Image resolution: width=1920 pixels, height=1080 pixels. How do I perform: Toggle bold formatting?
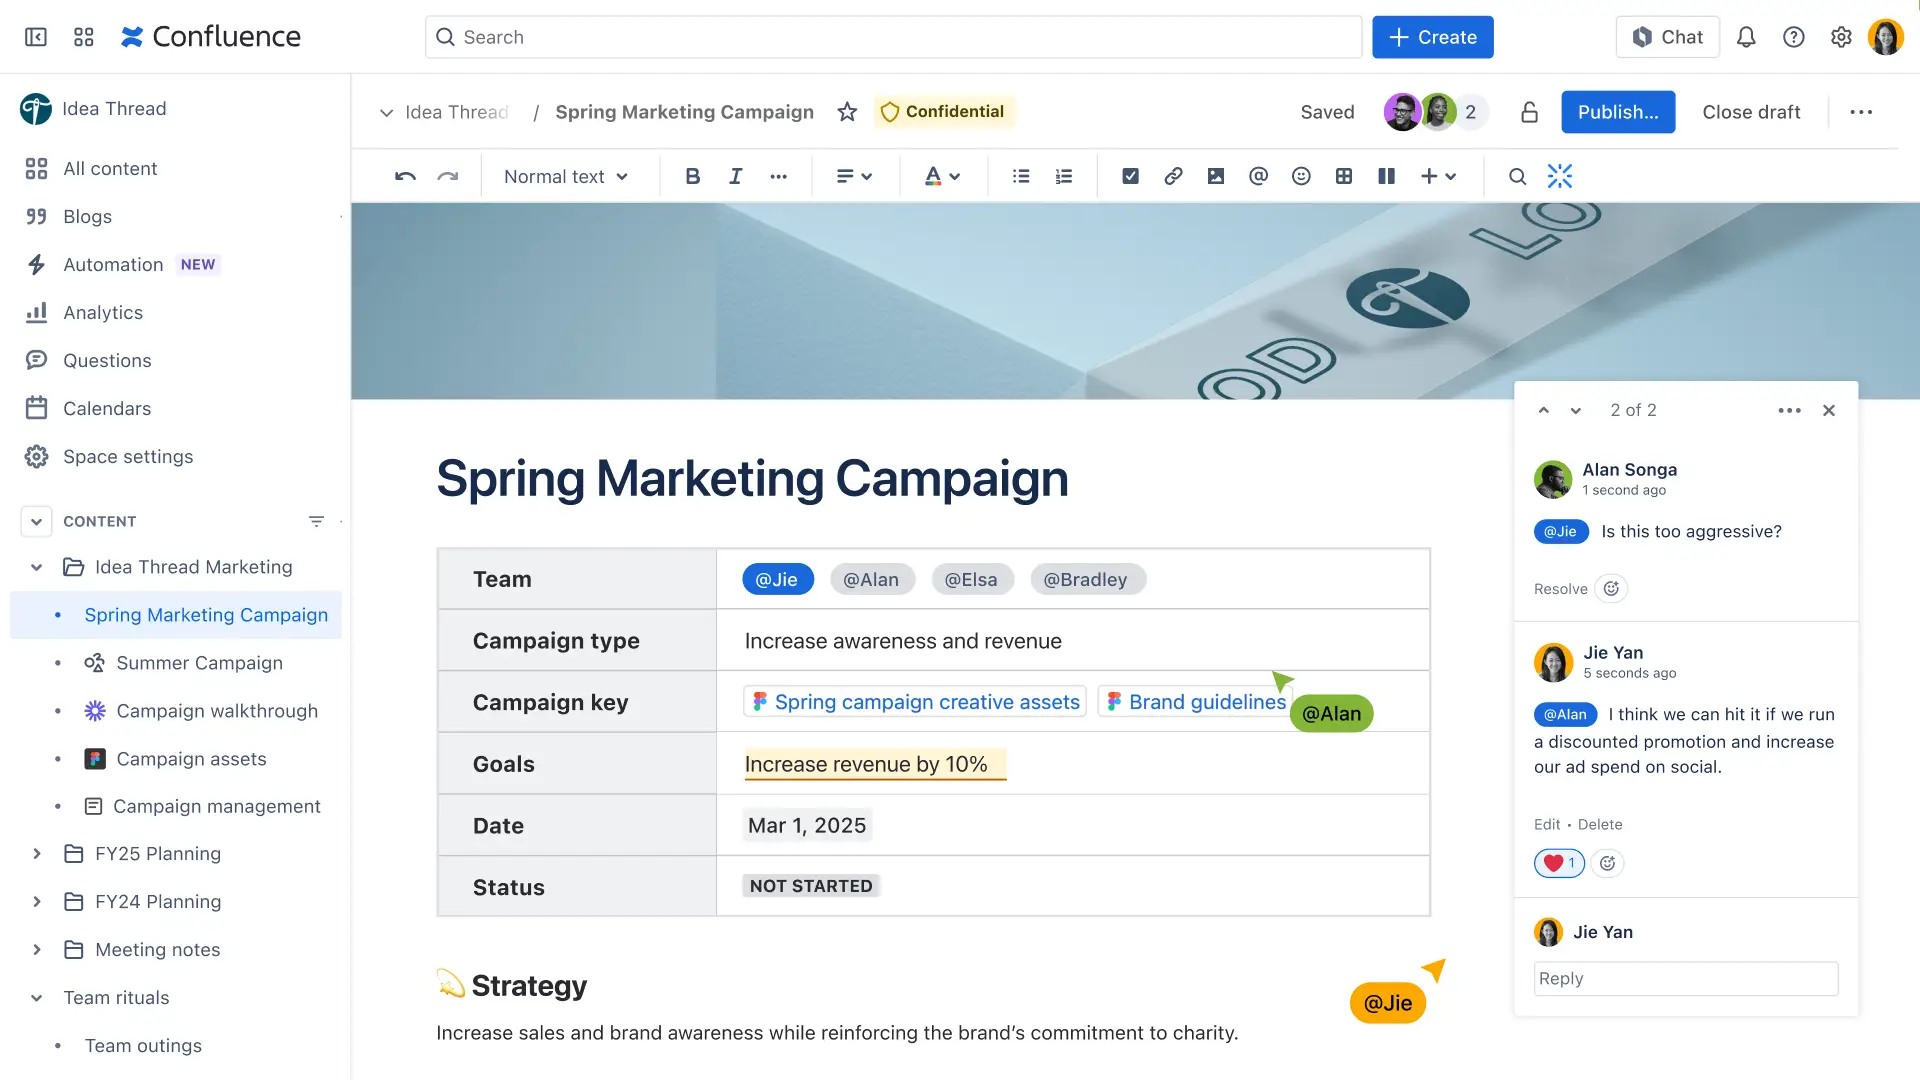[x=692, y=176]
